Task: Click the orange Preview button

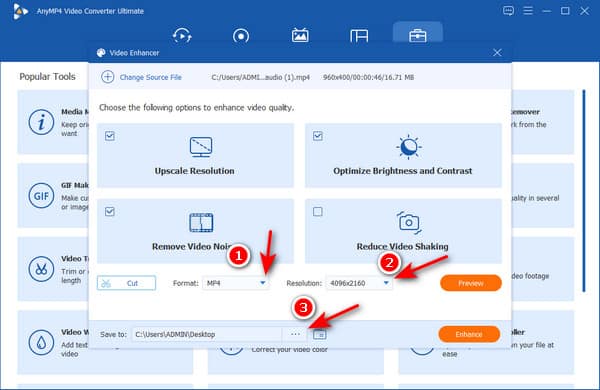Action: point(471,283)
